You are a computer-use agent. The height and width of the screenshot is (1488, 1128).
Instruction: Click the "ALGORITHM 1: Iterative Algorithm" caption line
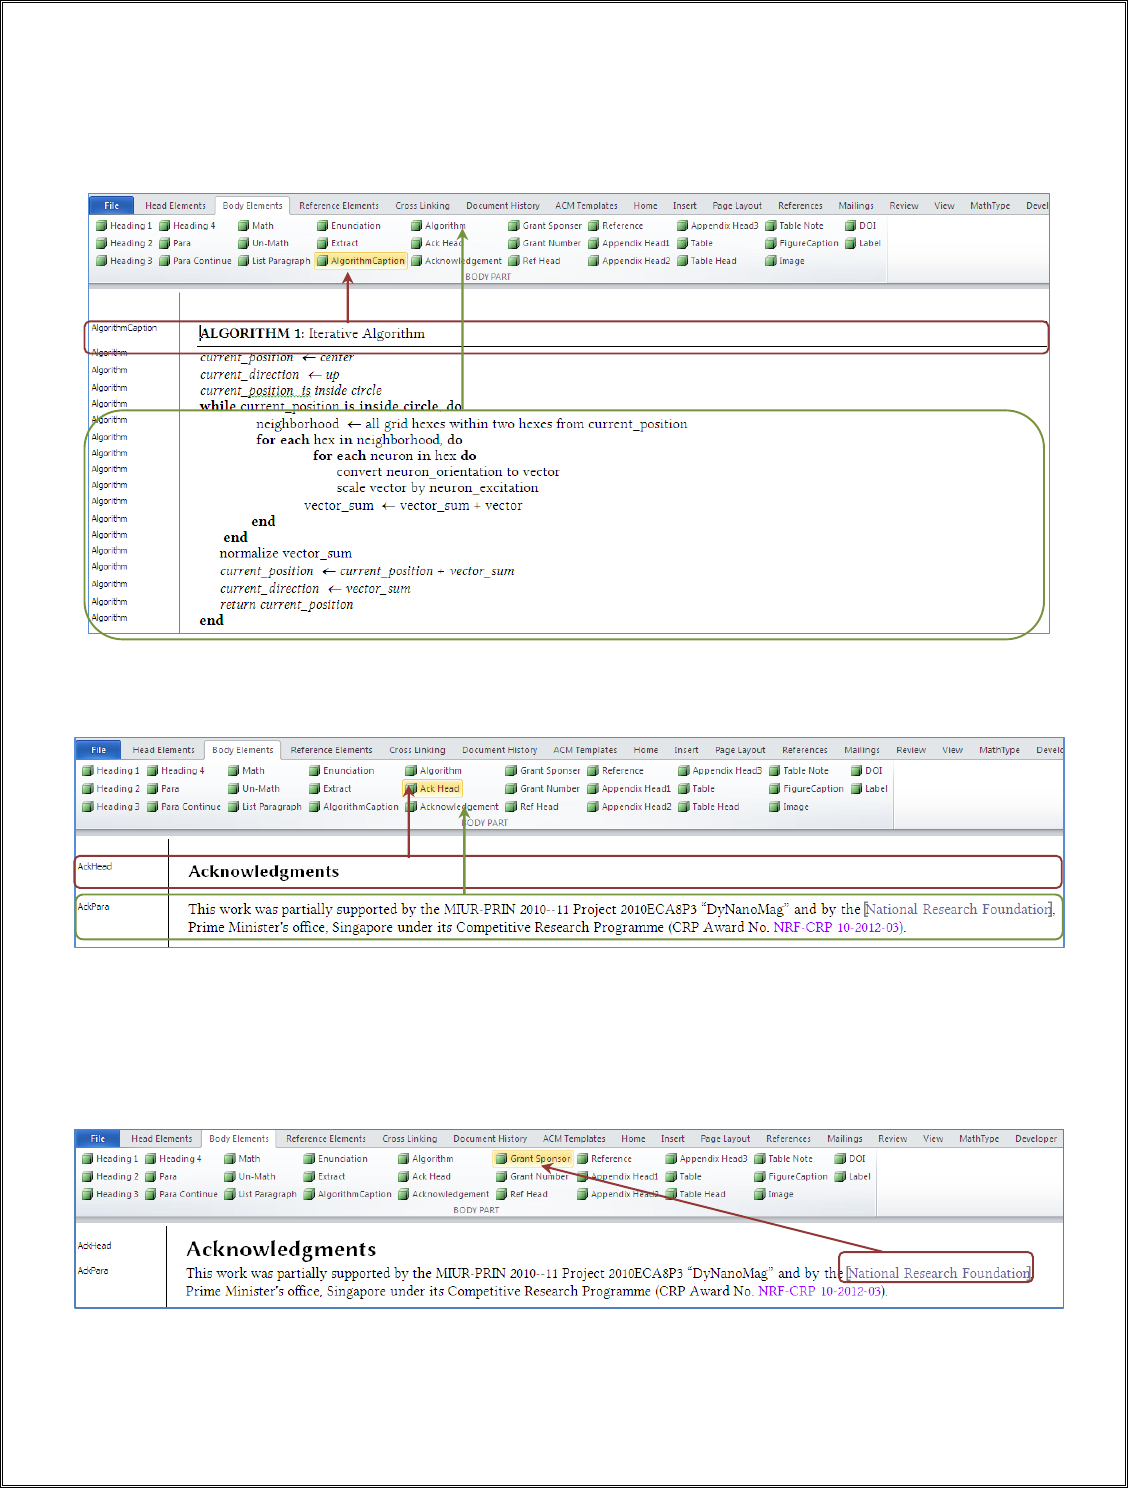313,334
